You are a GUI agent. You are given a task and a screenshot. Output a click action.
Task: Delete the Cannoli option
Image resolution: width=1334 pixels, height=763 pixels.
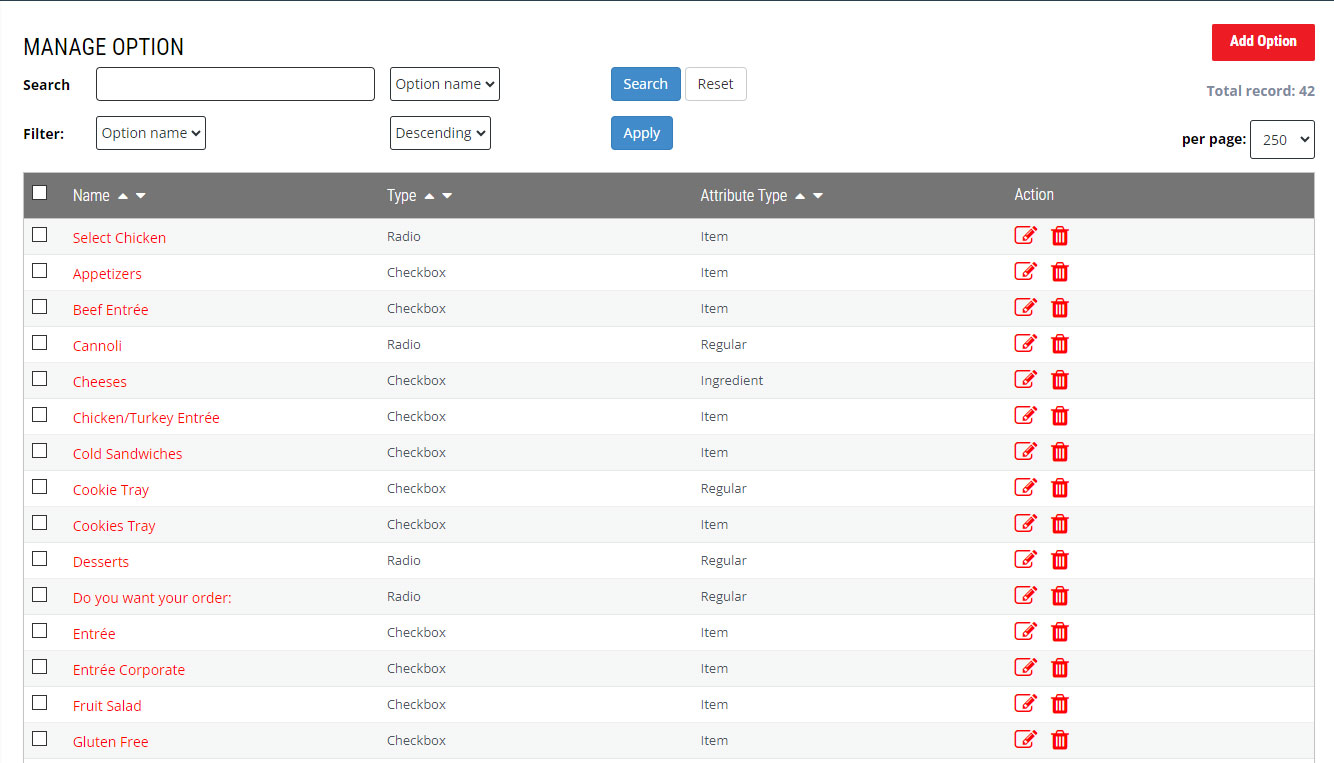coord(1060,344)
